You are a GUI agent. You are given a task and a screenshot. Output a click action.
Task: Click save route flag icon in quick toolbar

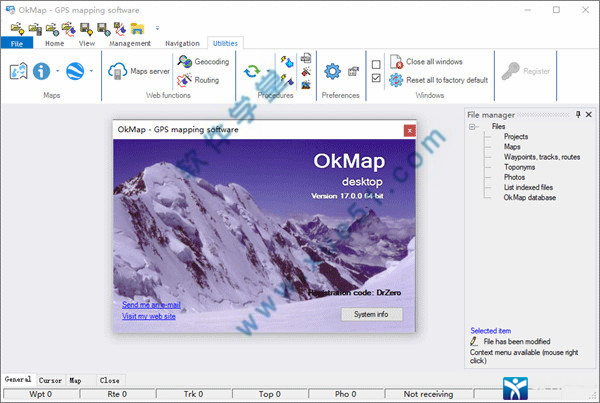click(120, 29)
